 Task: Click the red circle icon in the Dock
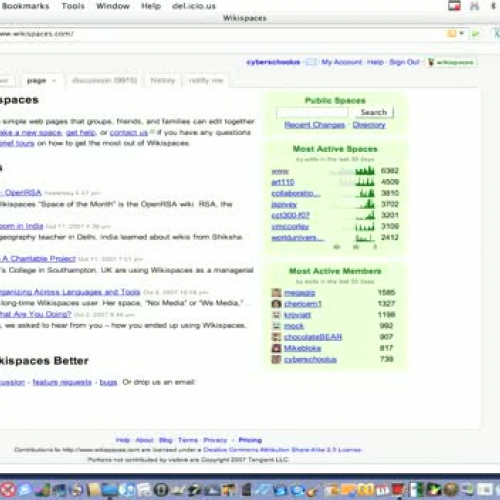(7, 490)
